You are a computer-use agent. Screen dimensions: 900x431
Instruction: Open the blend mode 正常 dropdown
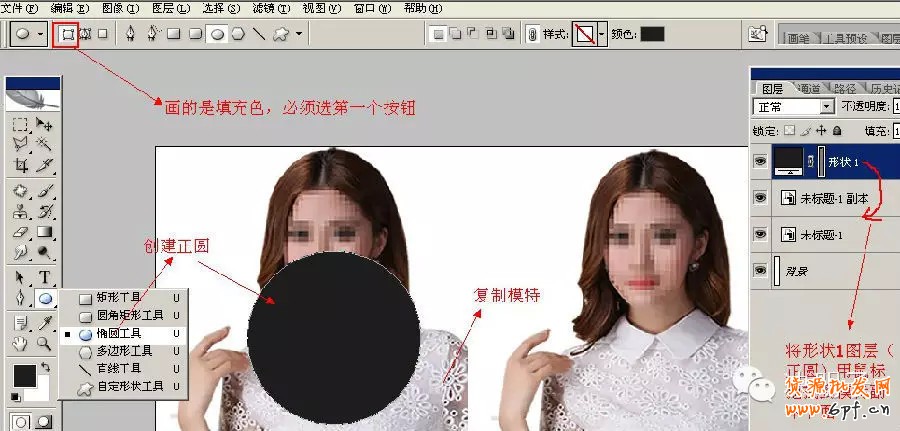826,106
